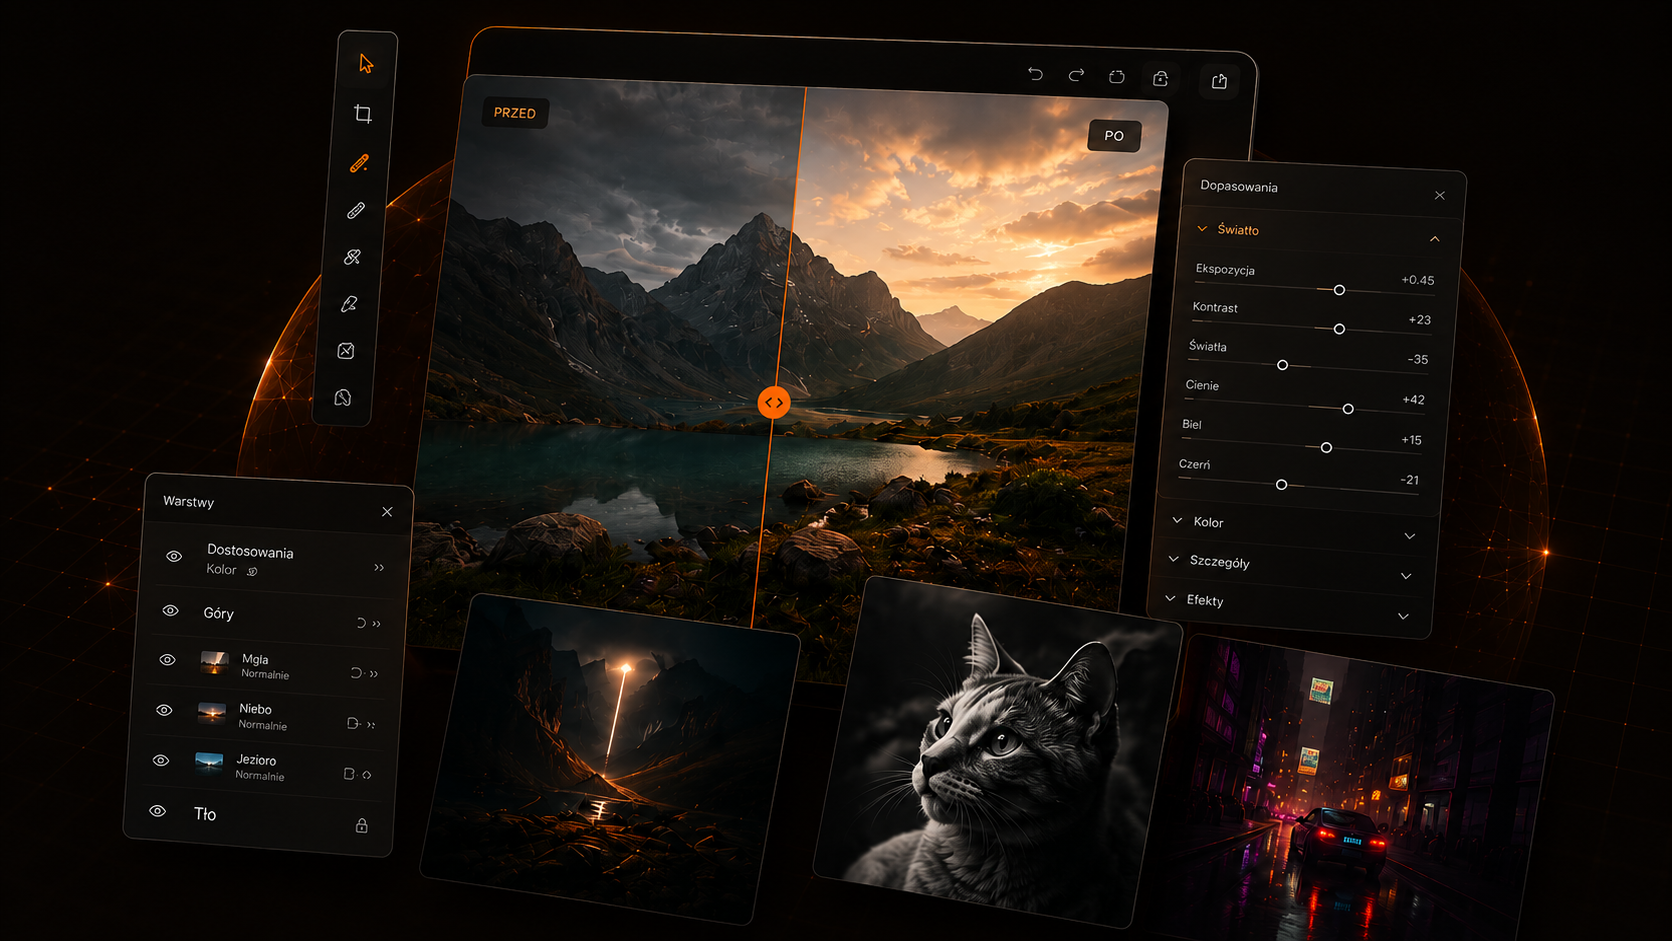Image resolution: width=1672 pixels, height=941 pixels.
Task: Redo the last undone edit
Action: pos(1076,75)
